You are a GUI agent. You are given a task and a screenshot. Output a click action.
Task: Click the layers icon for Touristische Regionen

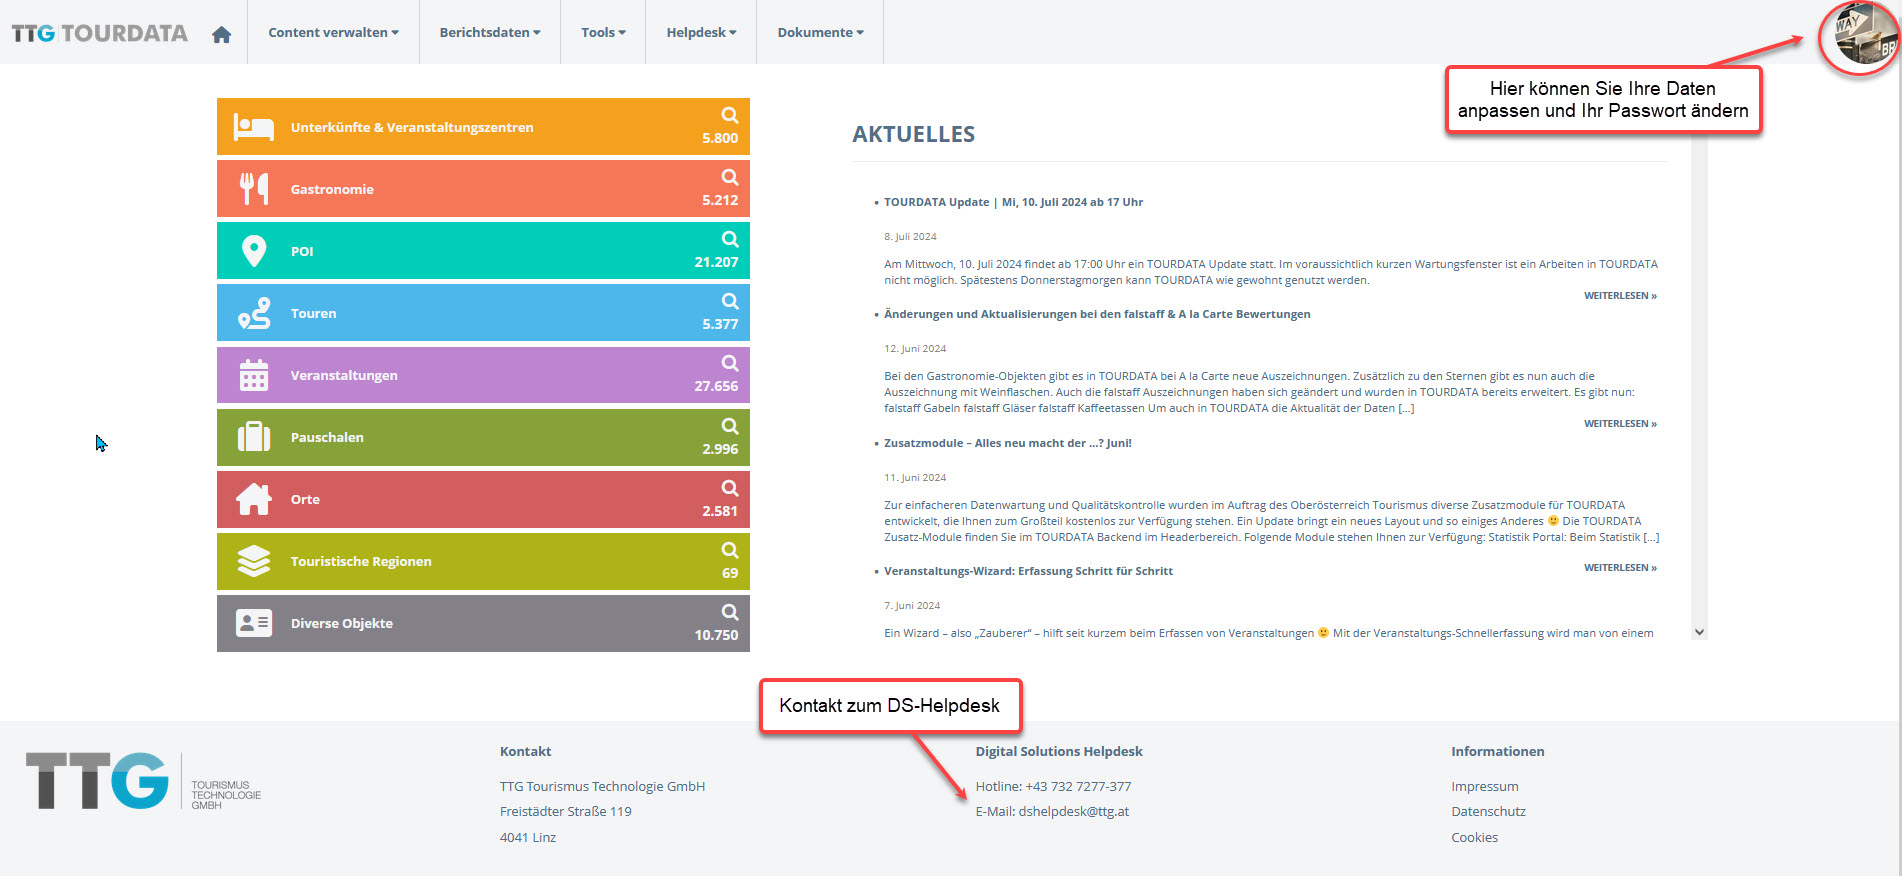point(254,561)
